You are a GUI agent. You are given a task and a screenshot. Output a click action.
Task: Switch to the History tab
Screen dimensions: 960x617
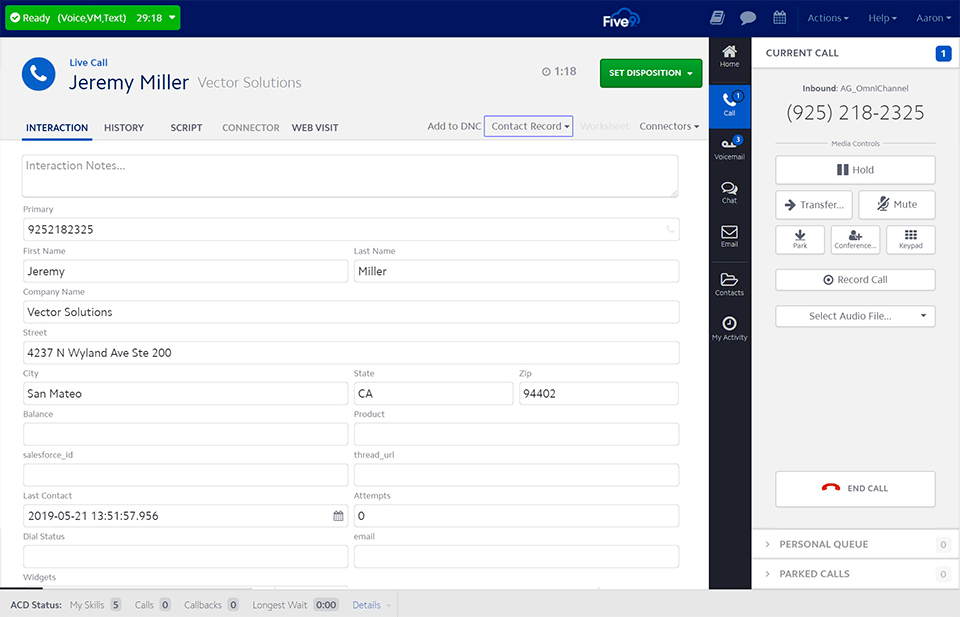[x=124, y=128]
